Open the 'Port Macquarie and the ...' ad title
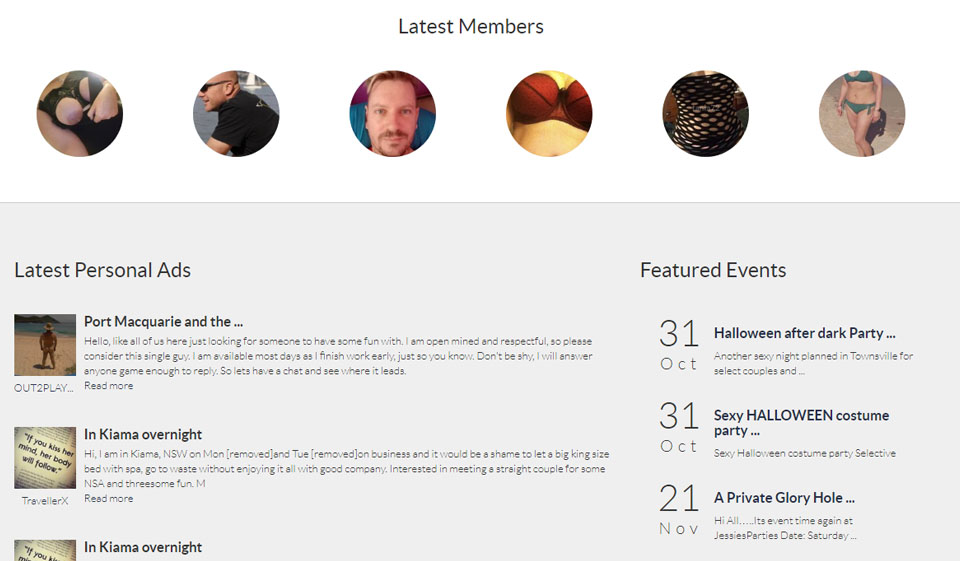 (x=164, y=322)
